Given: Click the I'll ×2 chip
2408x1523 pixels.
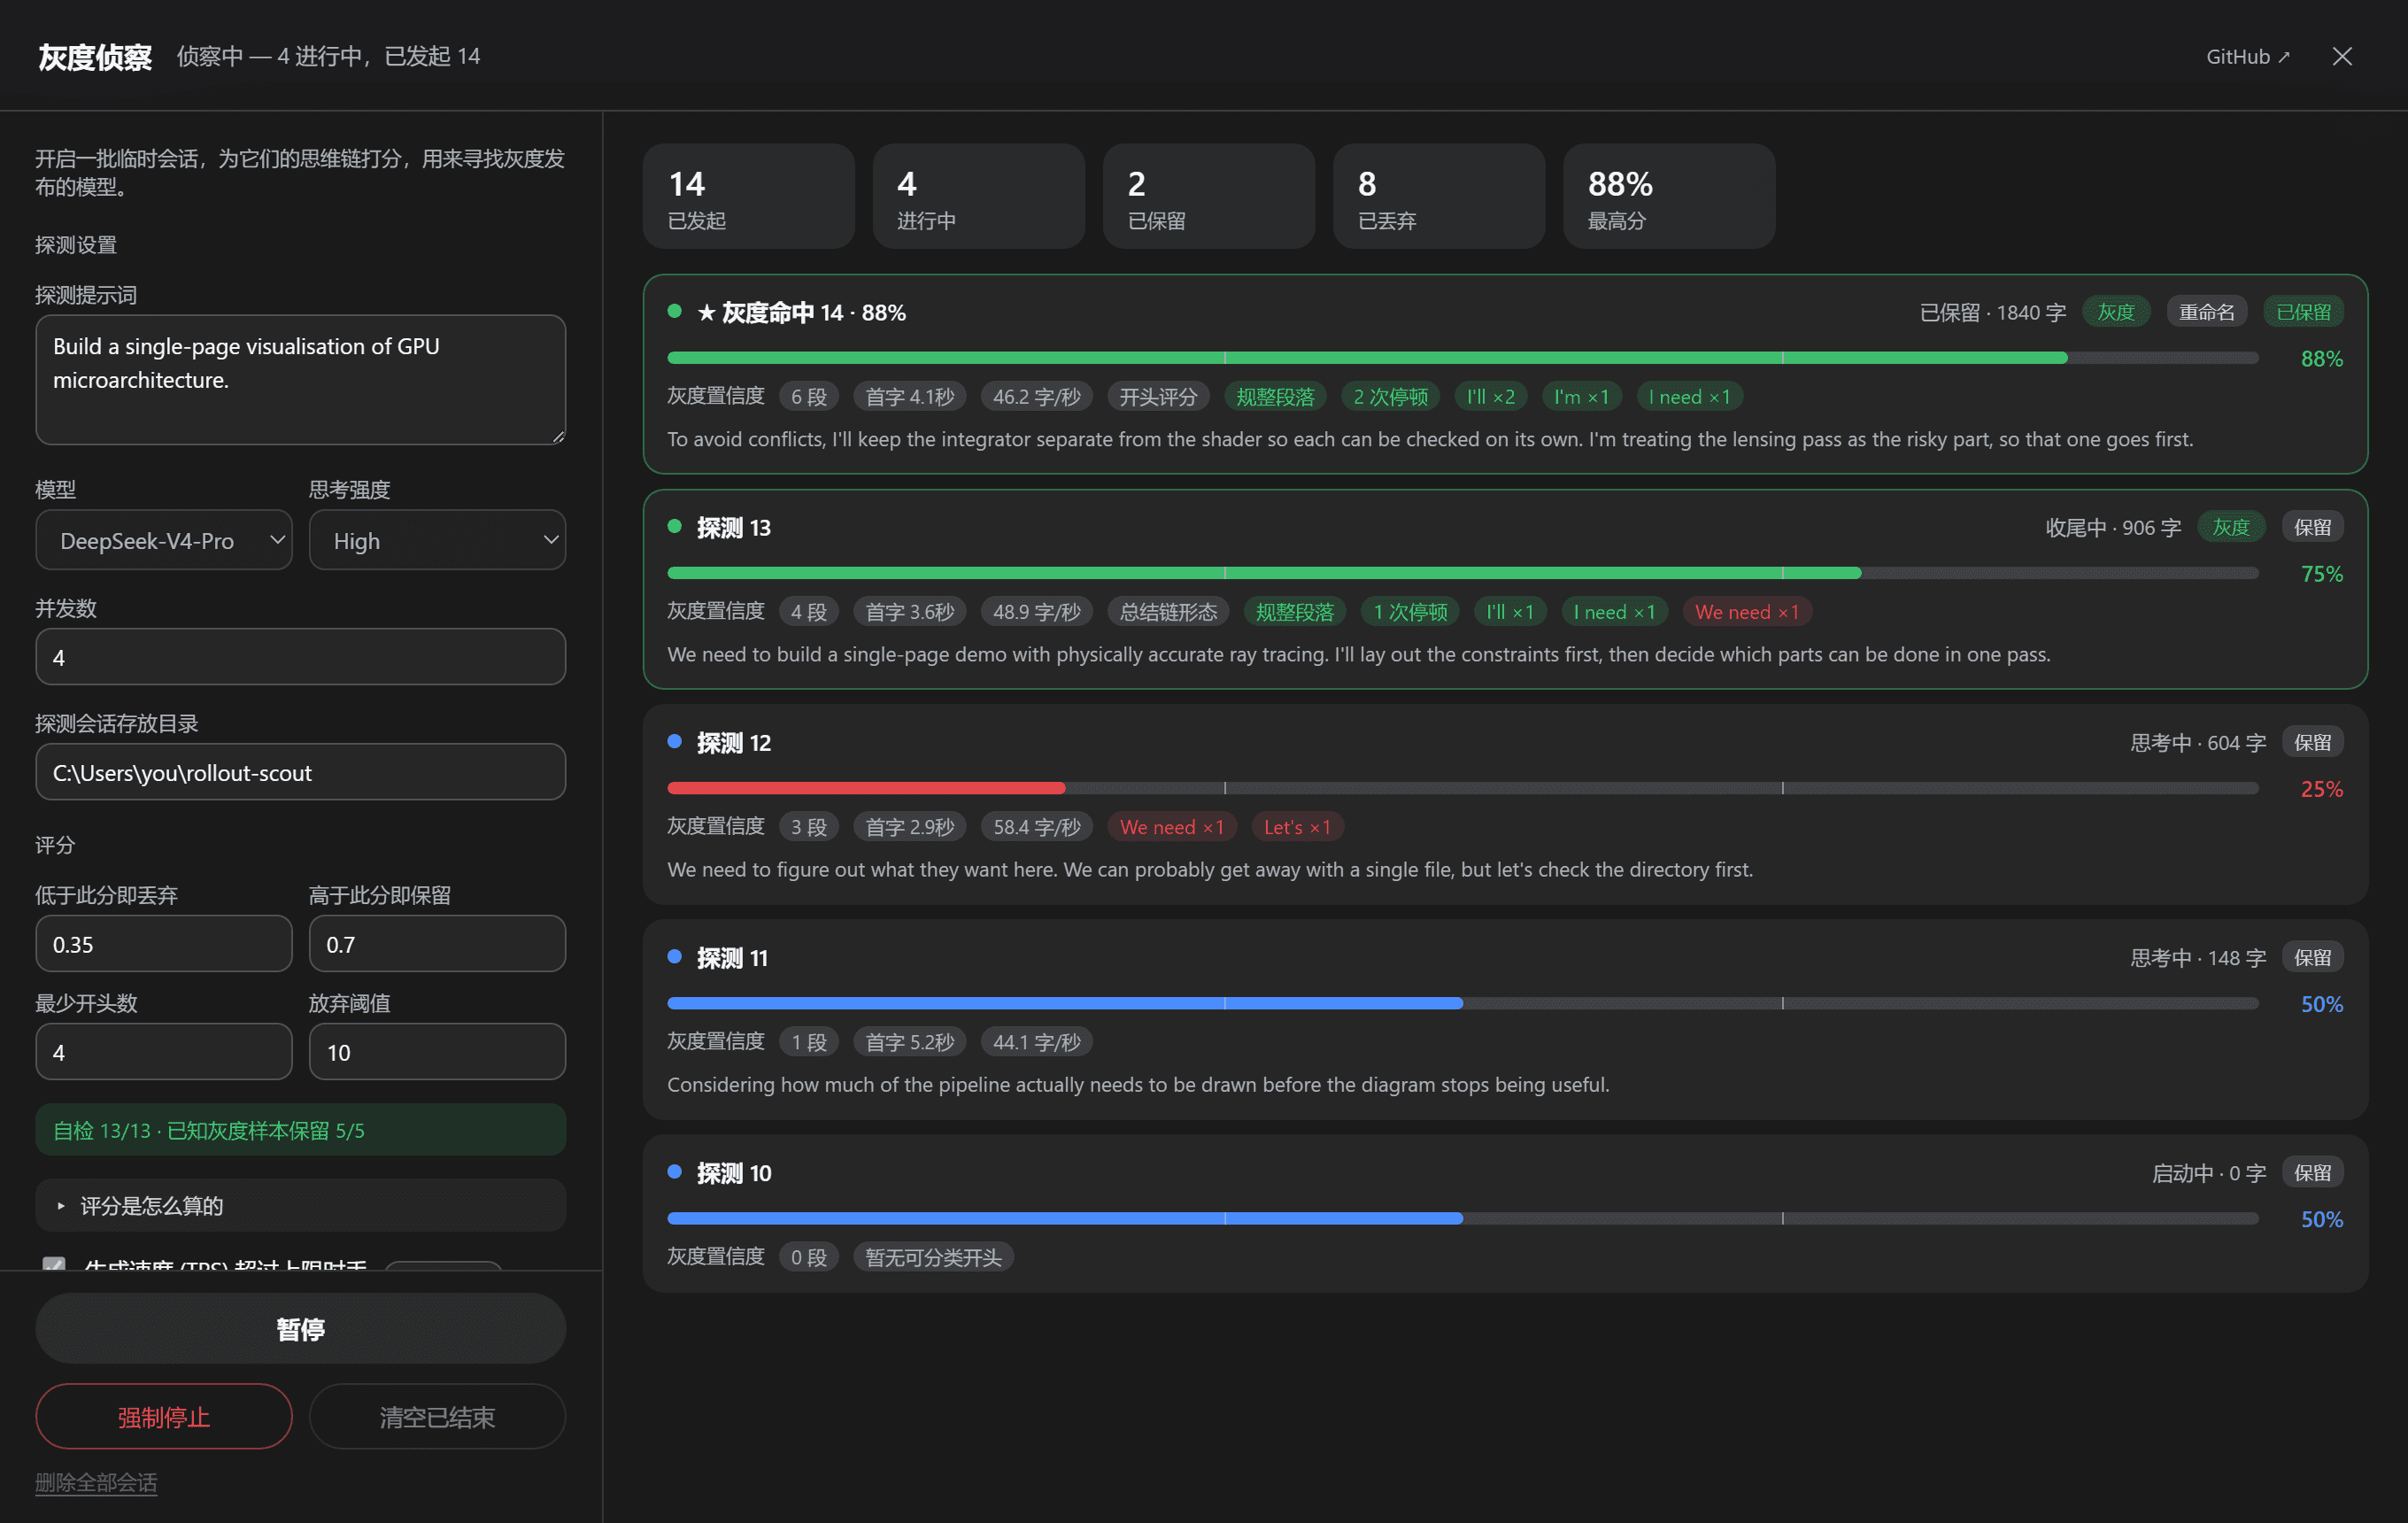Looking at the screenshot, I should (x=1490, y=397).
